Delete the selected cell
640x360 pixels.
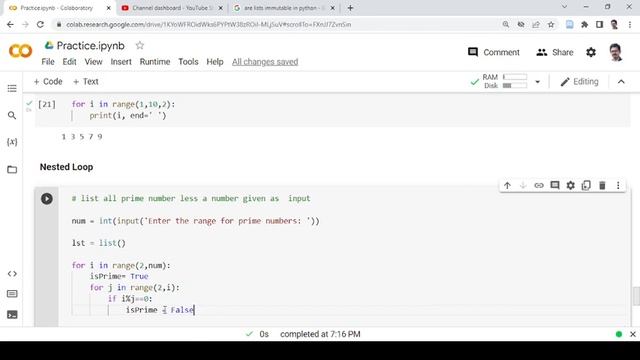(602, 186)
